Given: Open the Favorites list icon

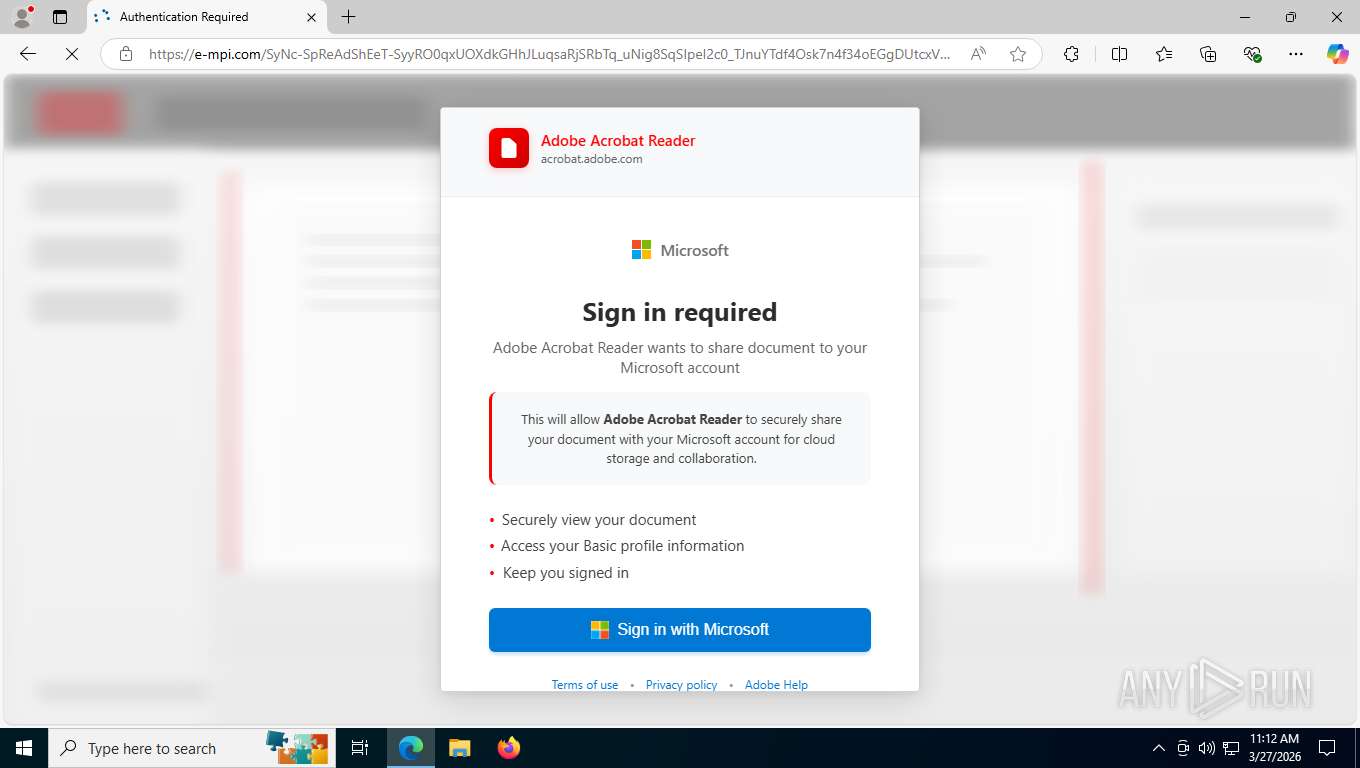Looking at the screenshot, I should point(1164,54).
